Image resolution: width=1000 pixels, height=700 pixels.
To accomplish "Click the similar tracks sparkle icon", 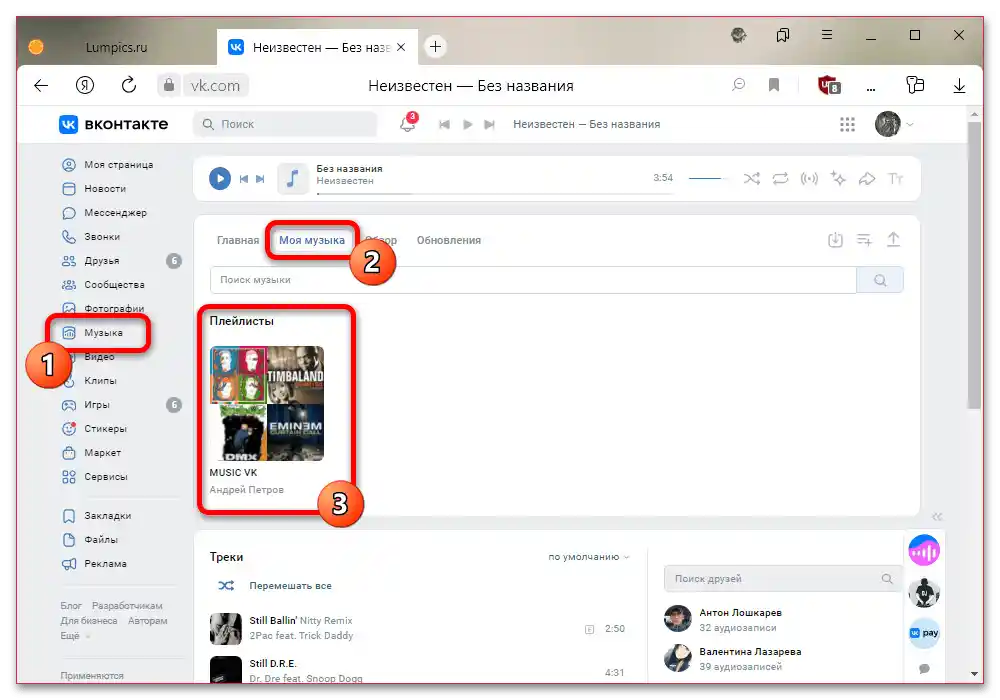I will click(838, 179).
